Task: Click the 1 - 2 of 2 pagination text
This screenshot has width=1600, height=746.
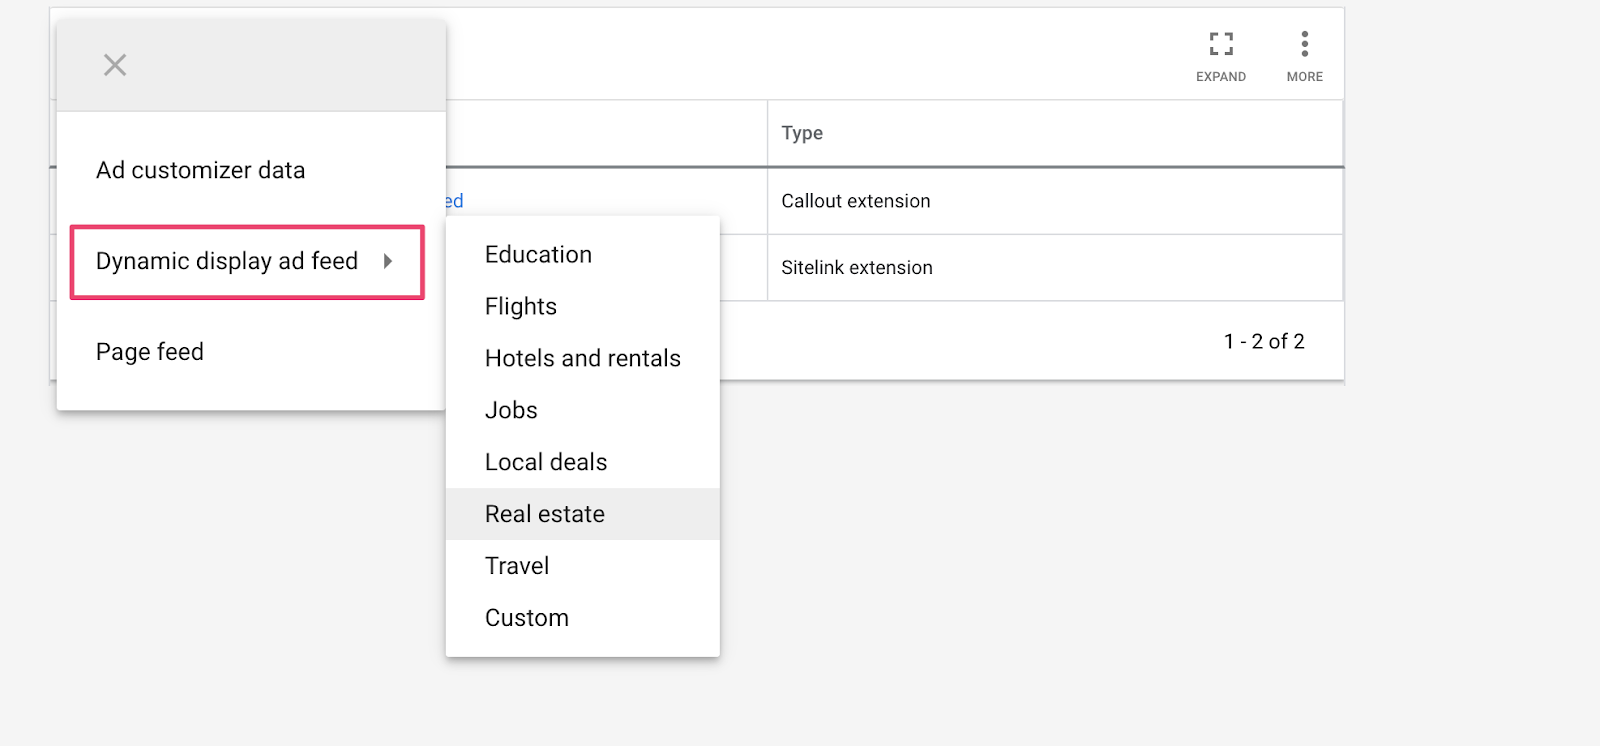Action: [1264, 342]
